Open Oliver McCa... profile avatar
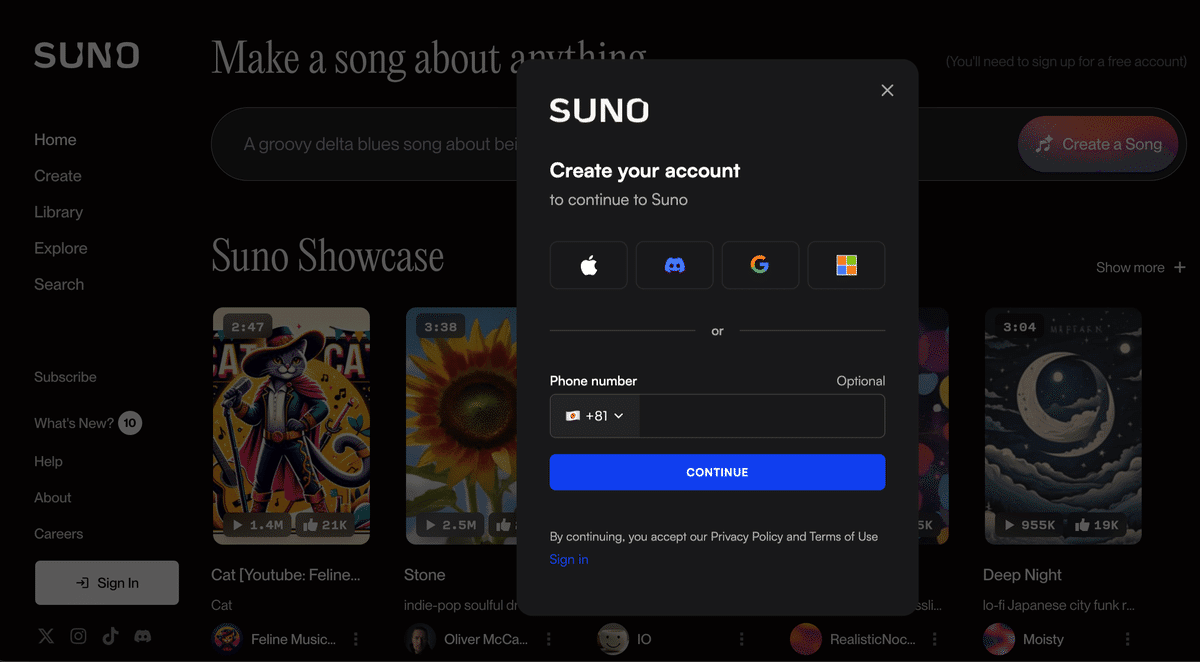 pos(421,639)
